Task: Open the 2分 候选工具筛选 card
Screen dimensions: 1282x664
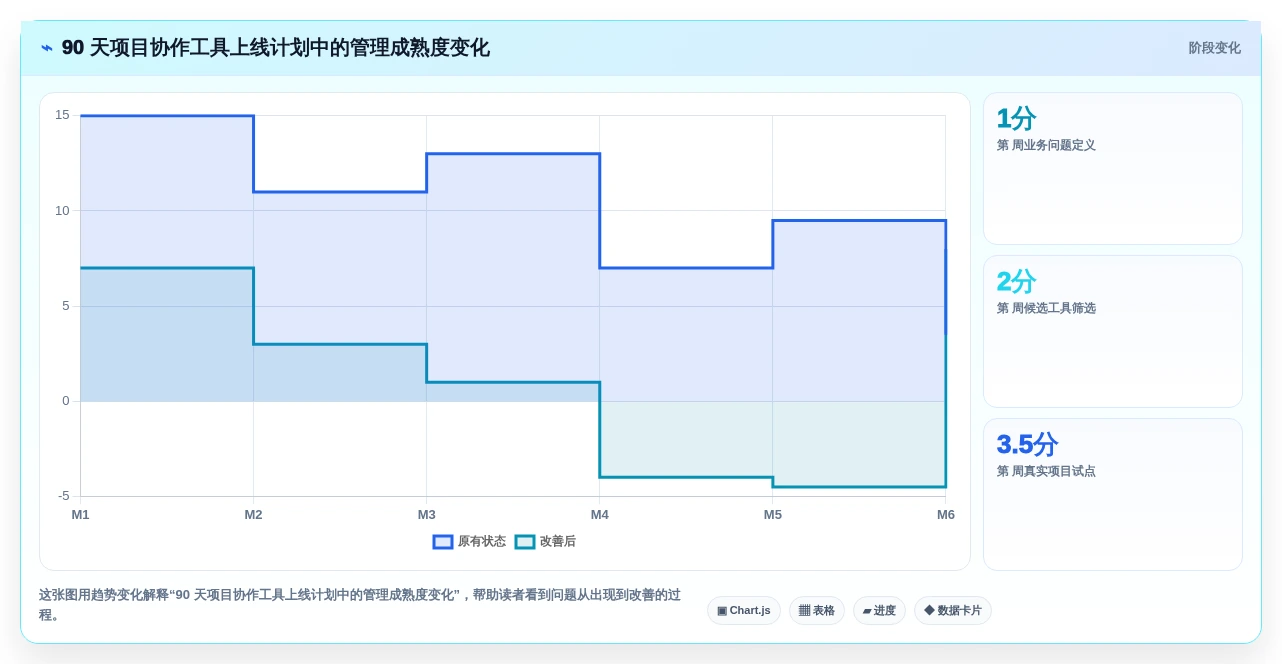Action: 1113,332
